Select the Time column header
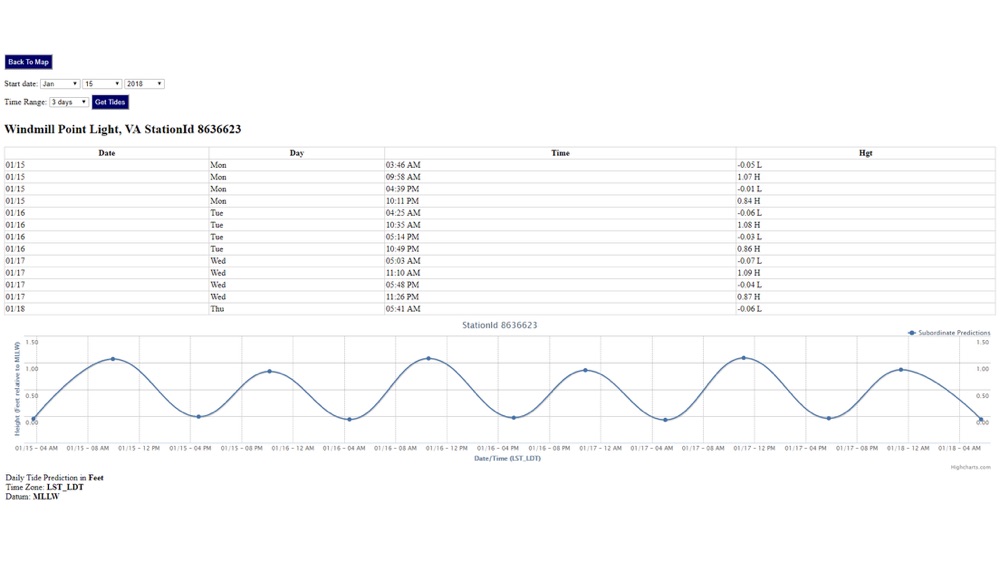 (x=560, y=153)
